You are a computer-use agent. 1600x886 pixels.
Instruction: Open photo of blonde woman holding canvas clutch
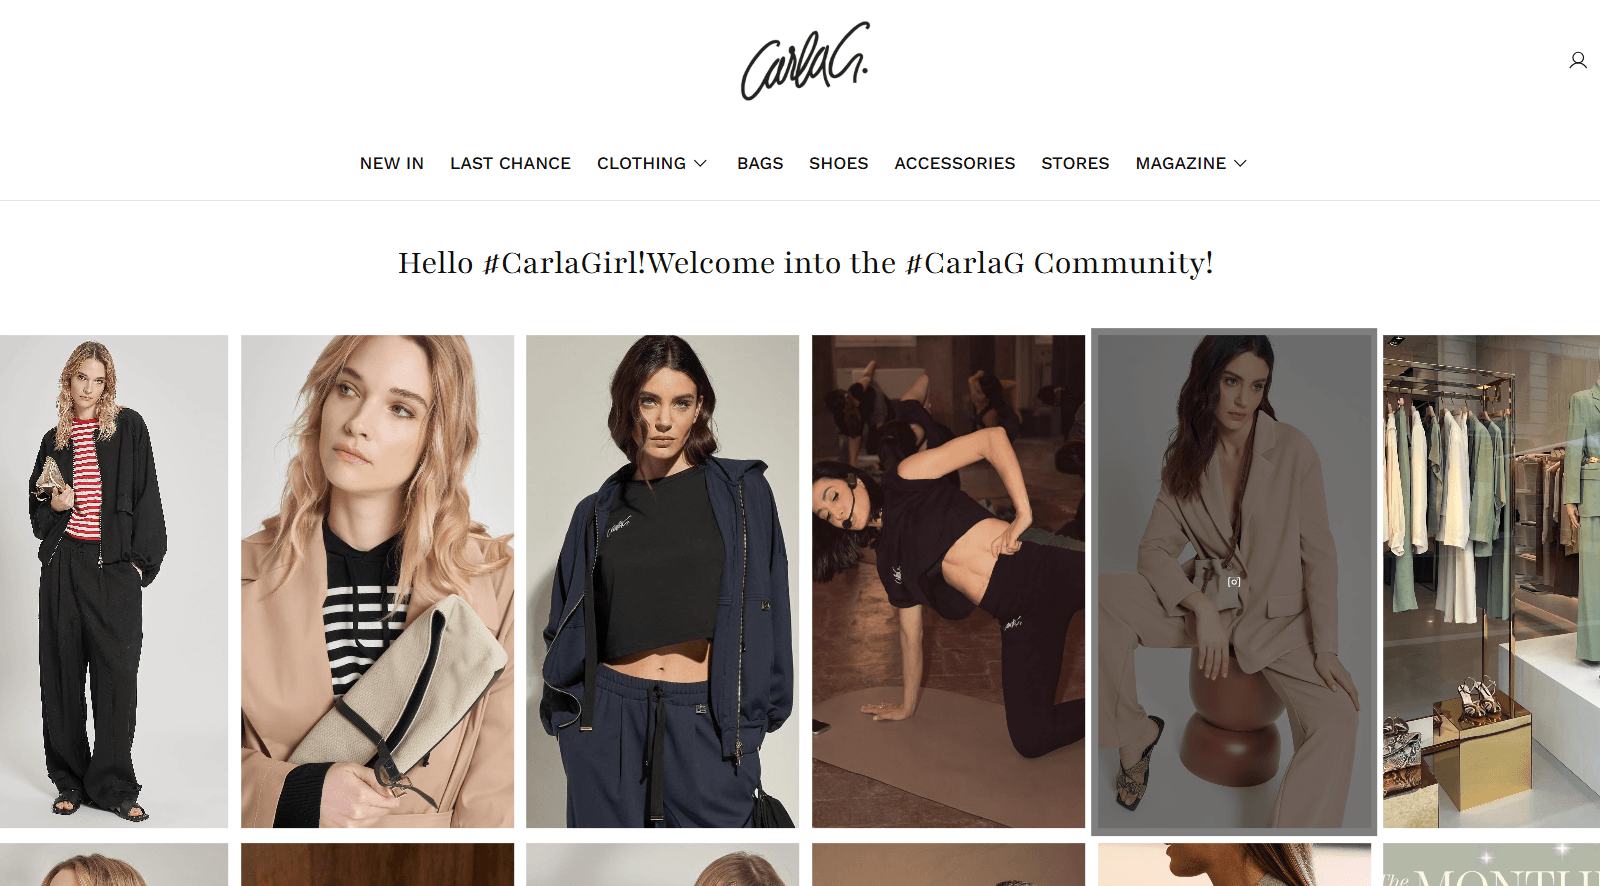click(x=377, y=581)
